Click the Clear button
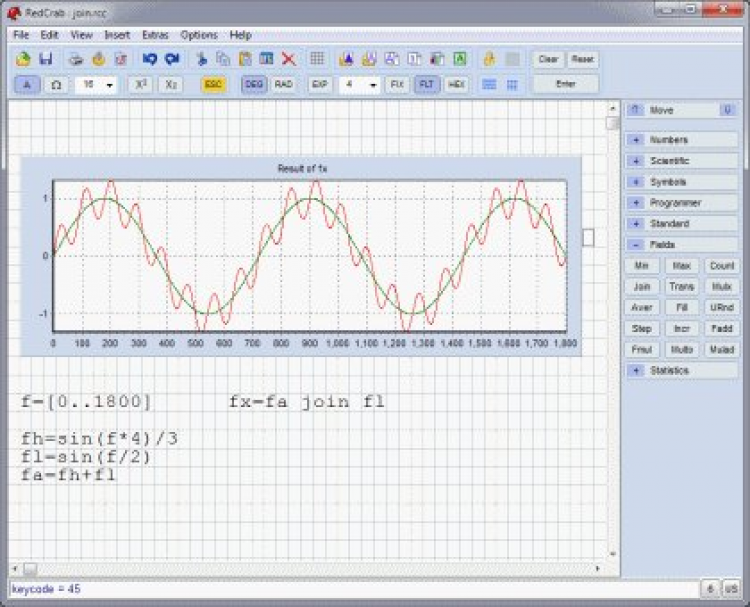Viewport: 750px width, 607px height. coord(548,59)
